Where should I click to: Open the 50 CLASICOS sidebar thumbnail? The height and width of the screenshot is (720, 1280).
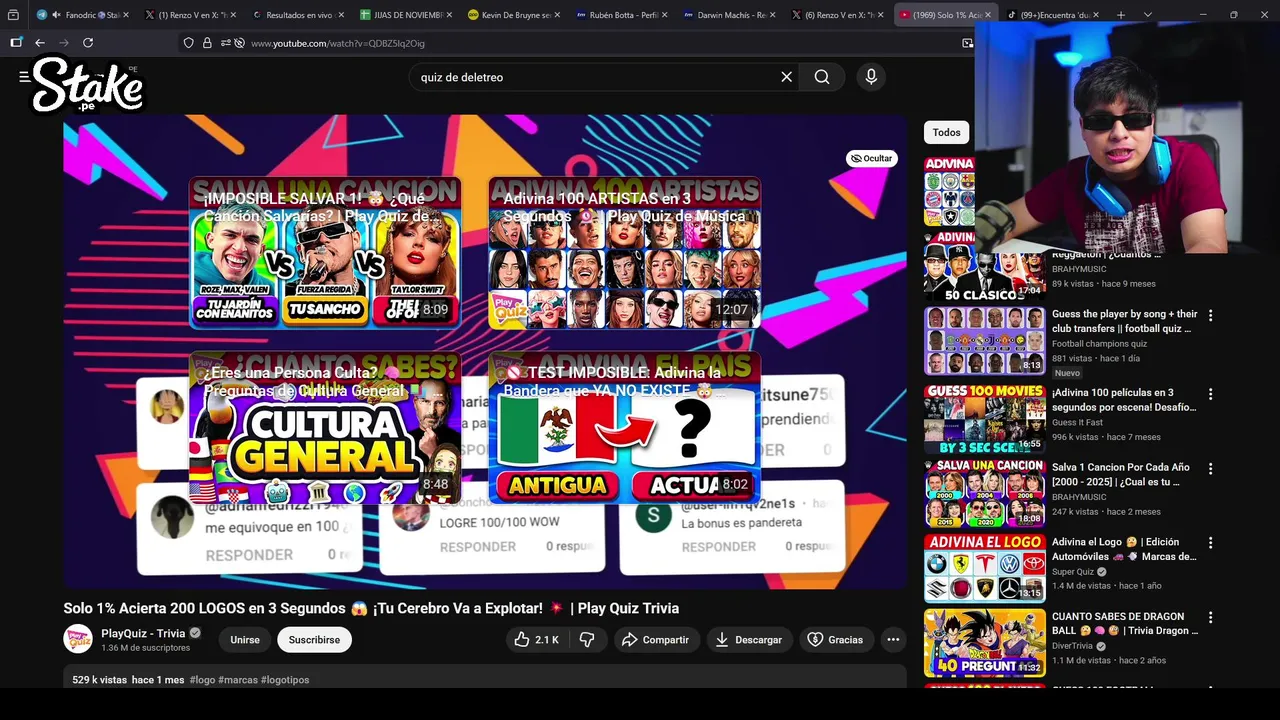coord(985,266)
